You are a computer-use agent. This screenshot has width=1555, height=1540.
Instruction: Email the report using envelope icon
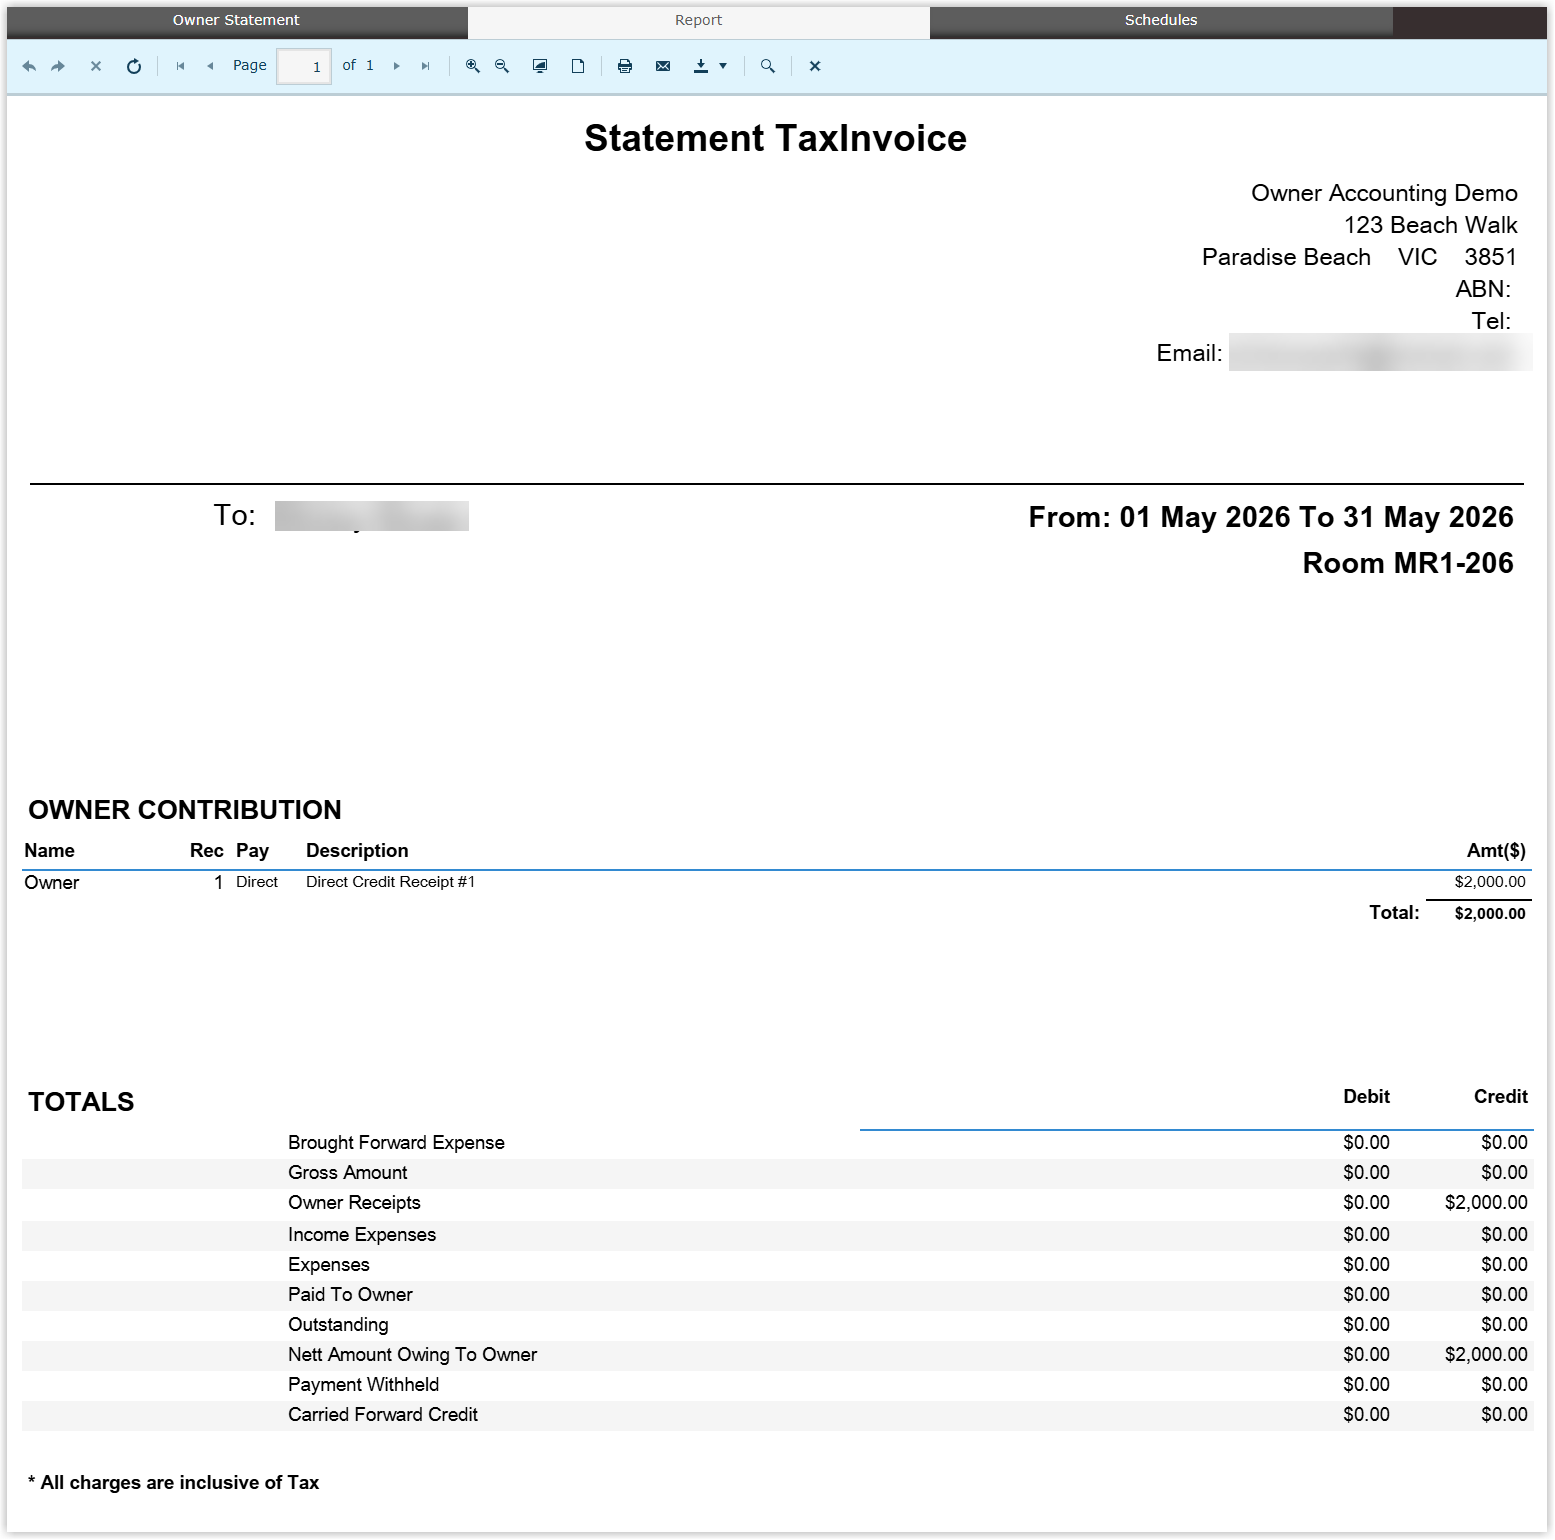click(663, 66)
